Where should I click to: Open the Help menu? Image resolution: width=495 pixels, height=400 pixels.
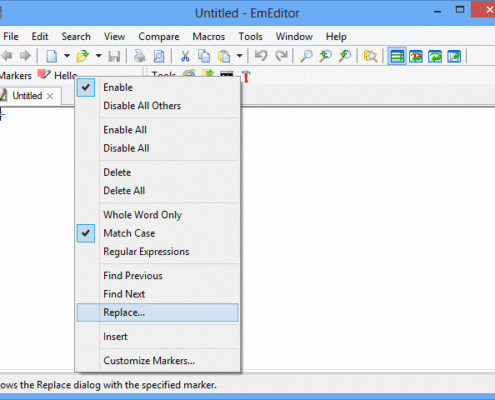pos(336,36)
